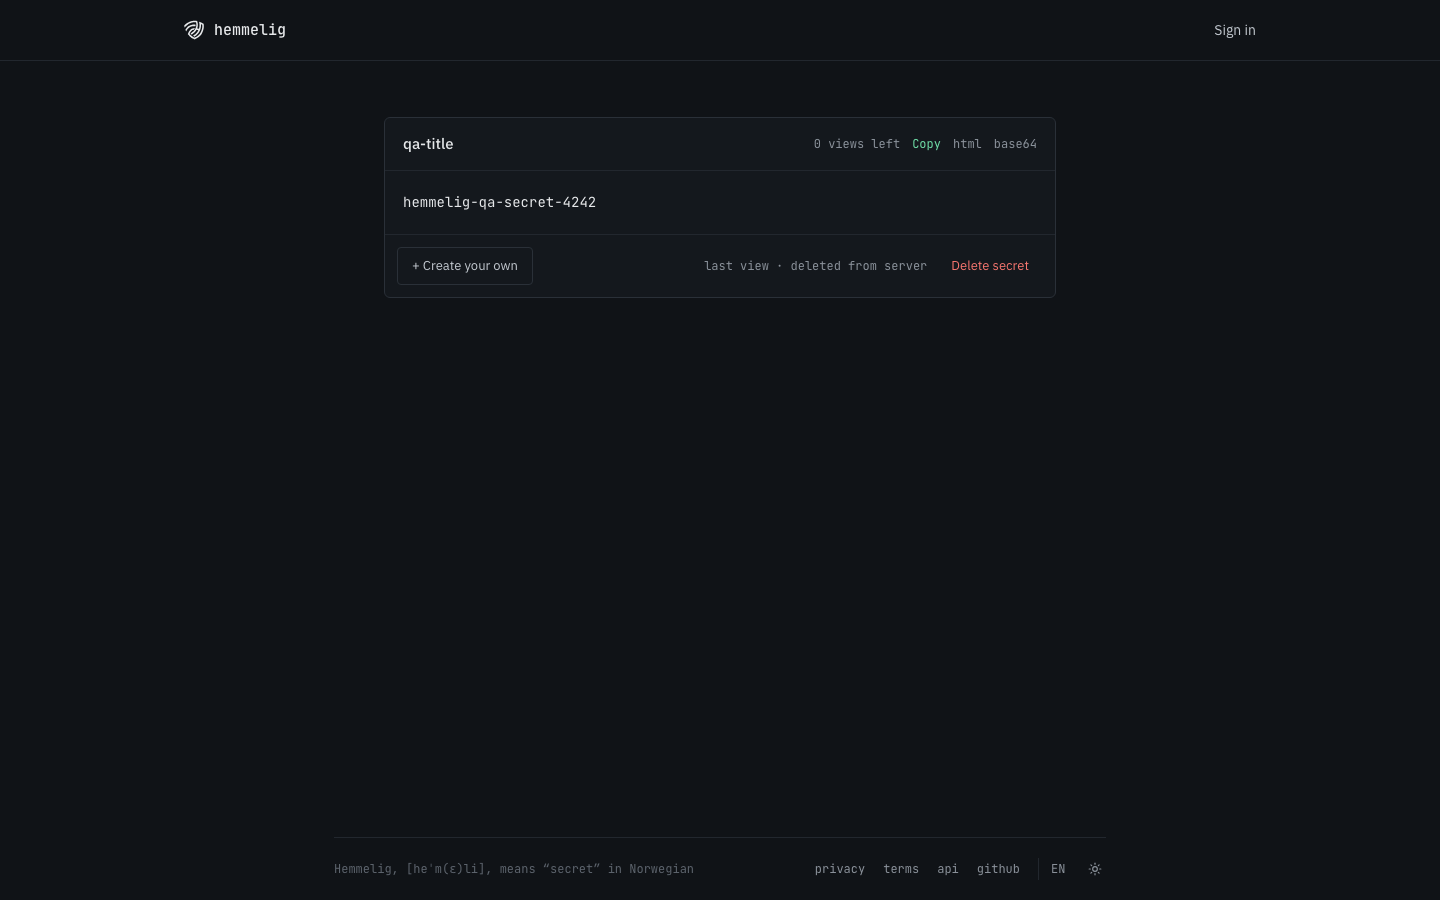Open the EN language selector

[x=1058, y=869]
